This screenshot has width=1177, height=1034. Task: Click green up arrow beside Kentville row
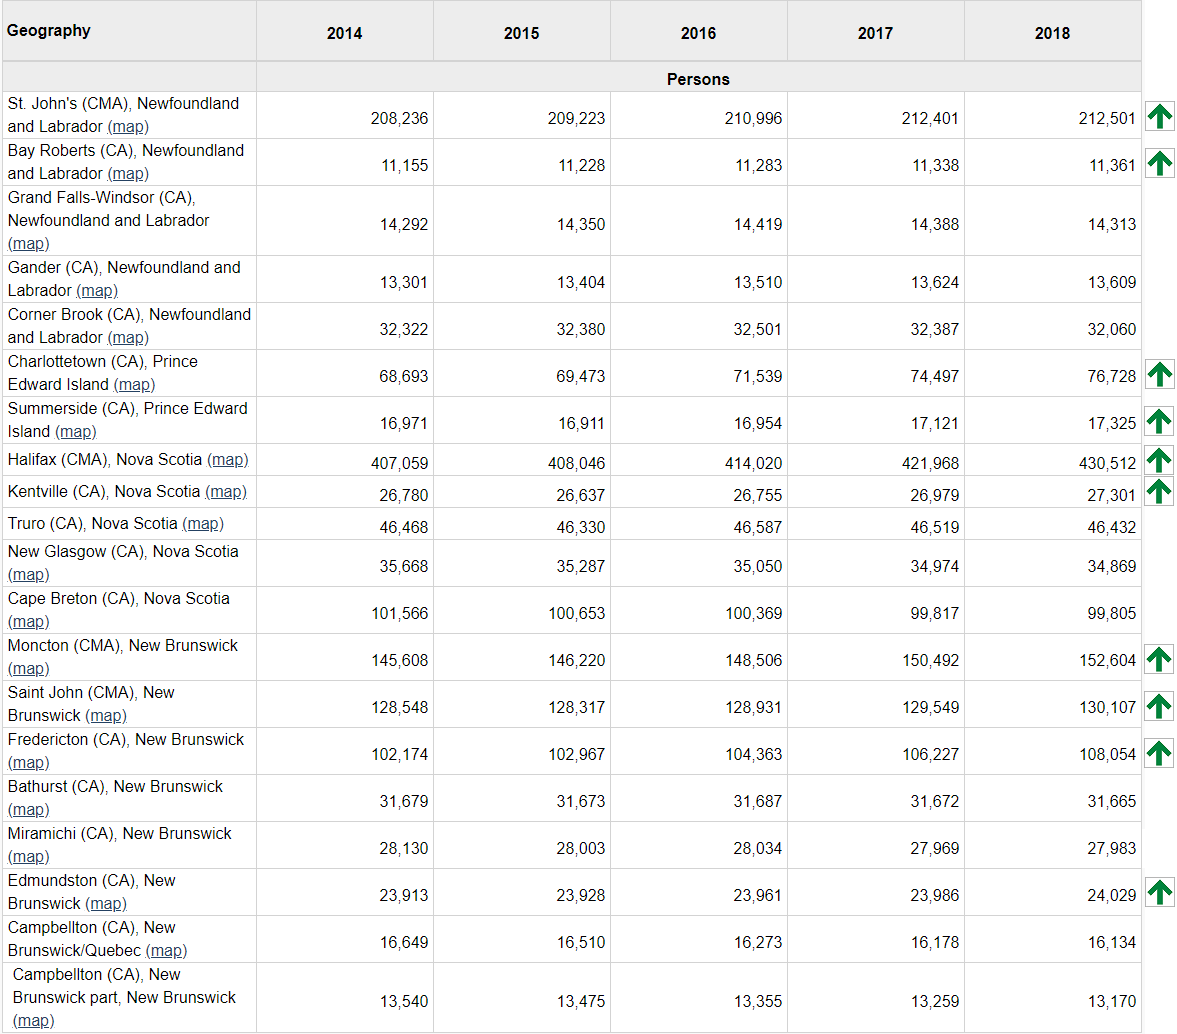pos(1160,492)
